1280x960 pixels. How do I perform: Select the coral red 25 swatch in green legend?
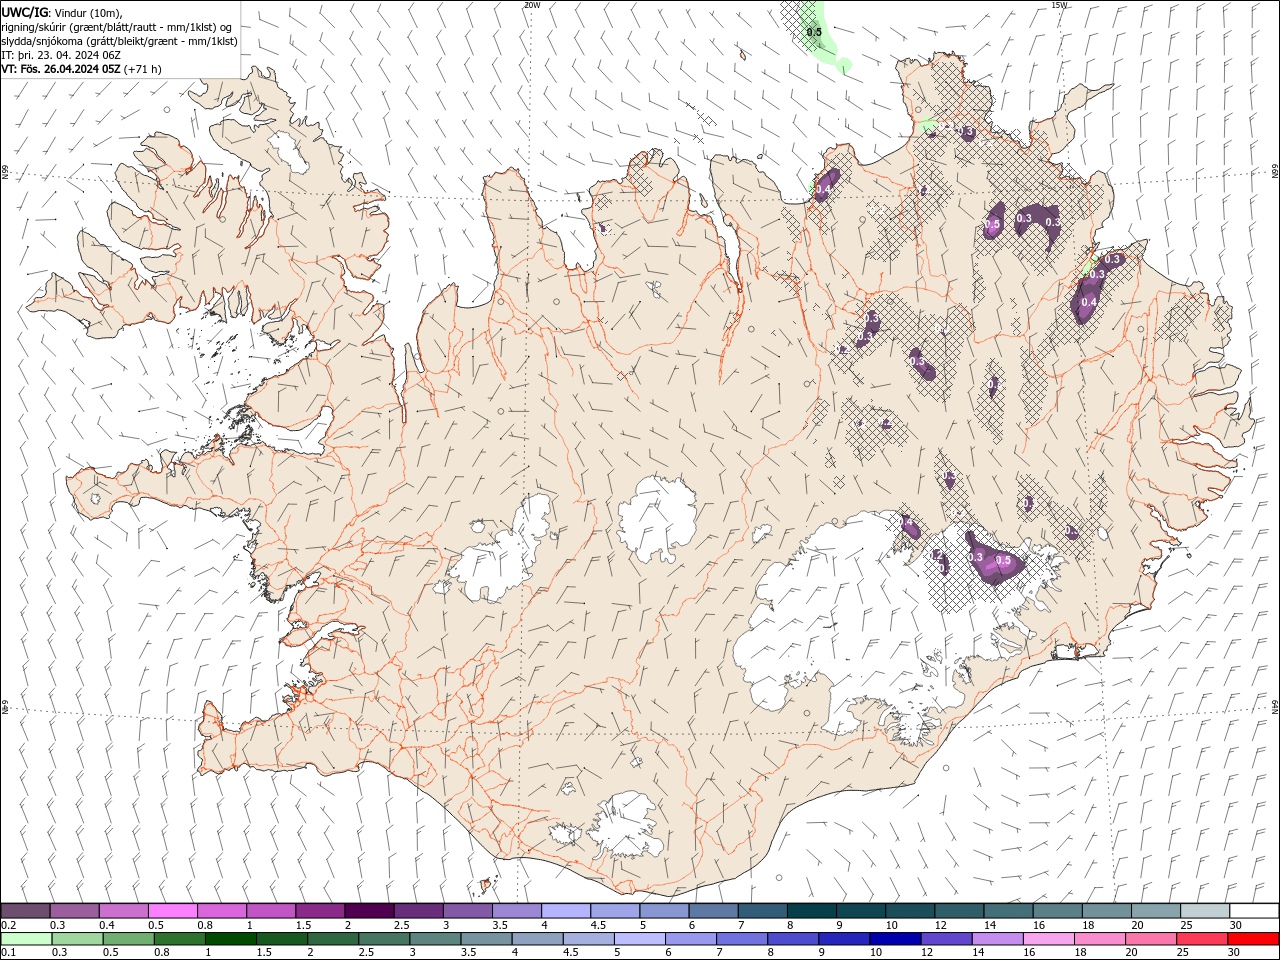1202,939
